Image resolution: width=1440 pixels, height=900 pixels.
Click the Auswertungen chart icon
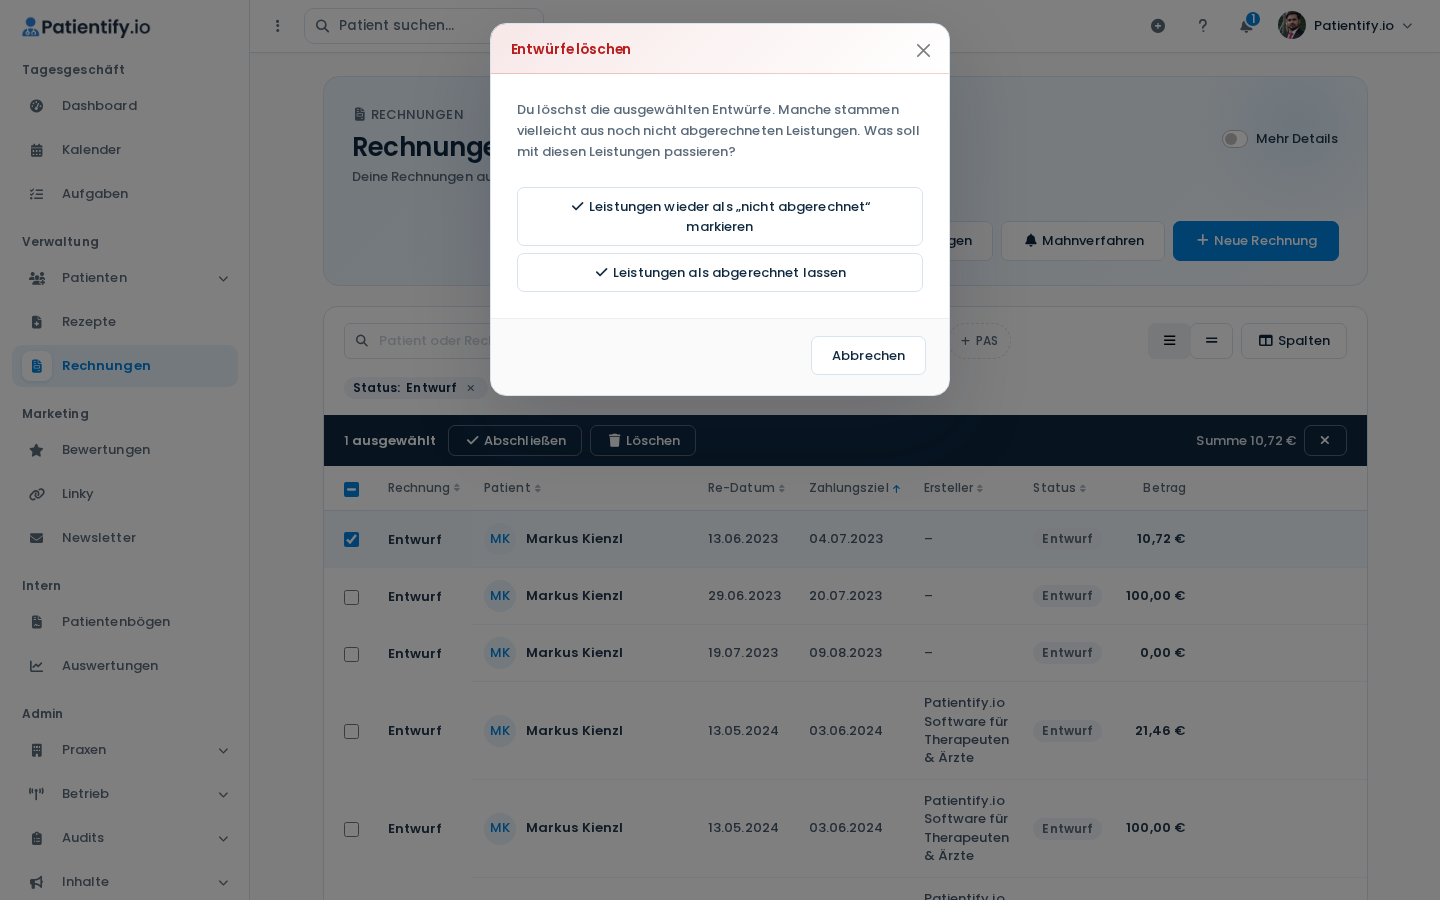point(36,666)
